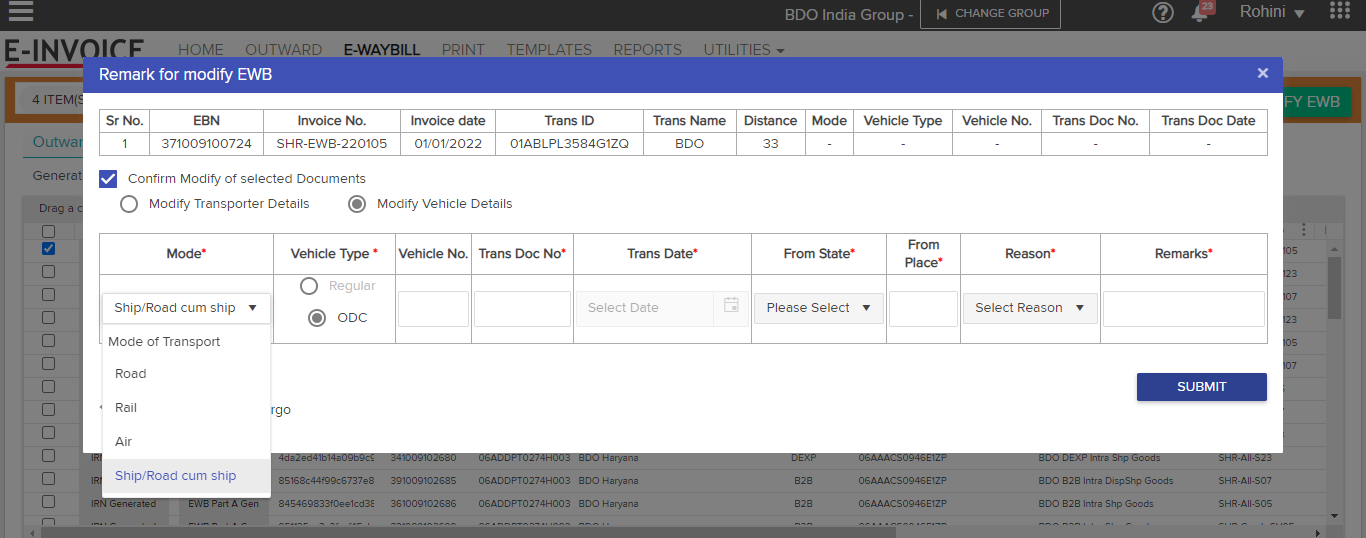Choose Rail from the mode list

(x=186, y=408)
